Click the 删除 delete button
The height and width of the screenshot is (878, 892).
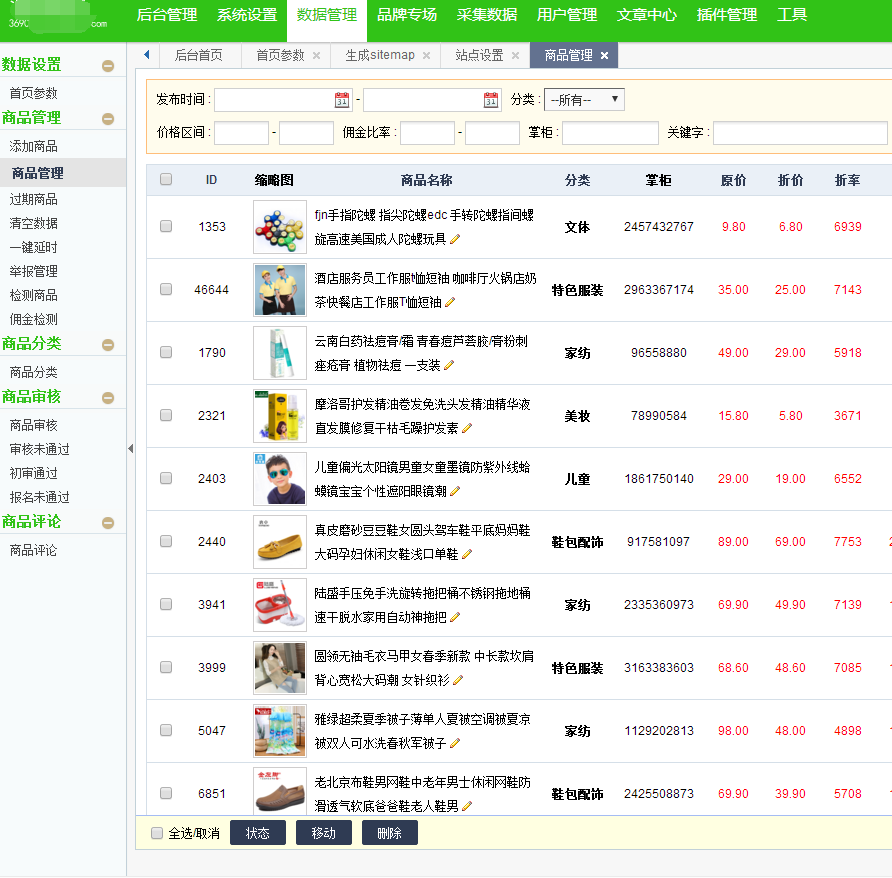pos(389,832)
